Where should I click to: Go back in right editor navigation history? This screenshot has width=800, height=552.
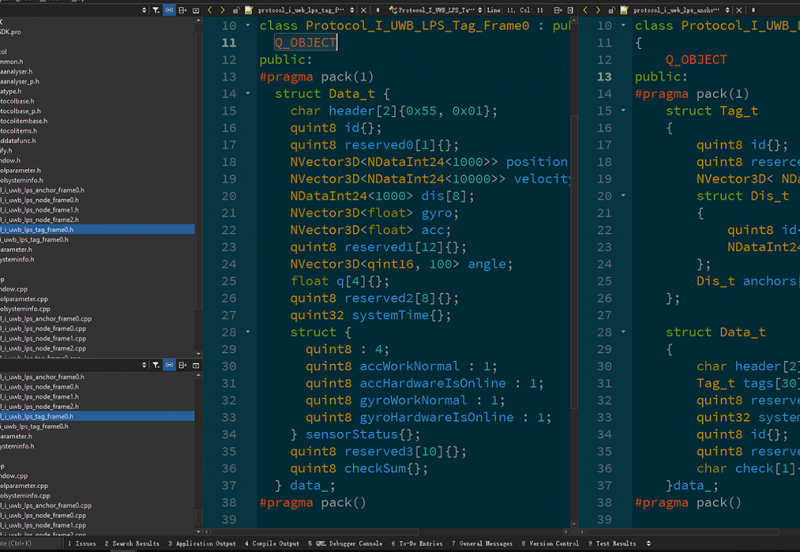(585, 10)
